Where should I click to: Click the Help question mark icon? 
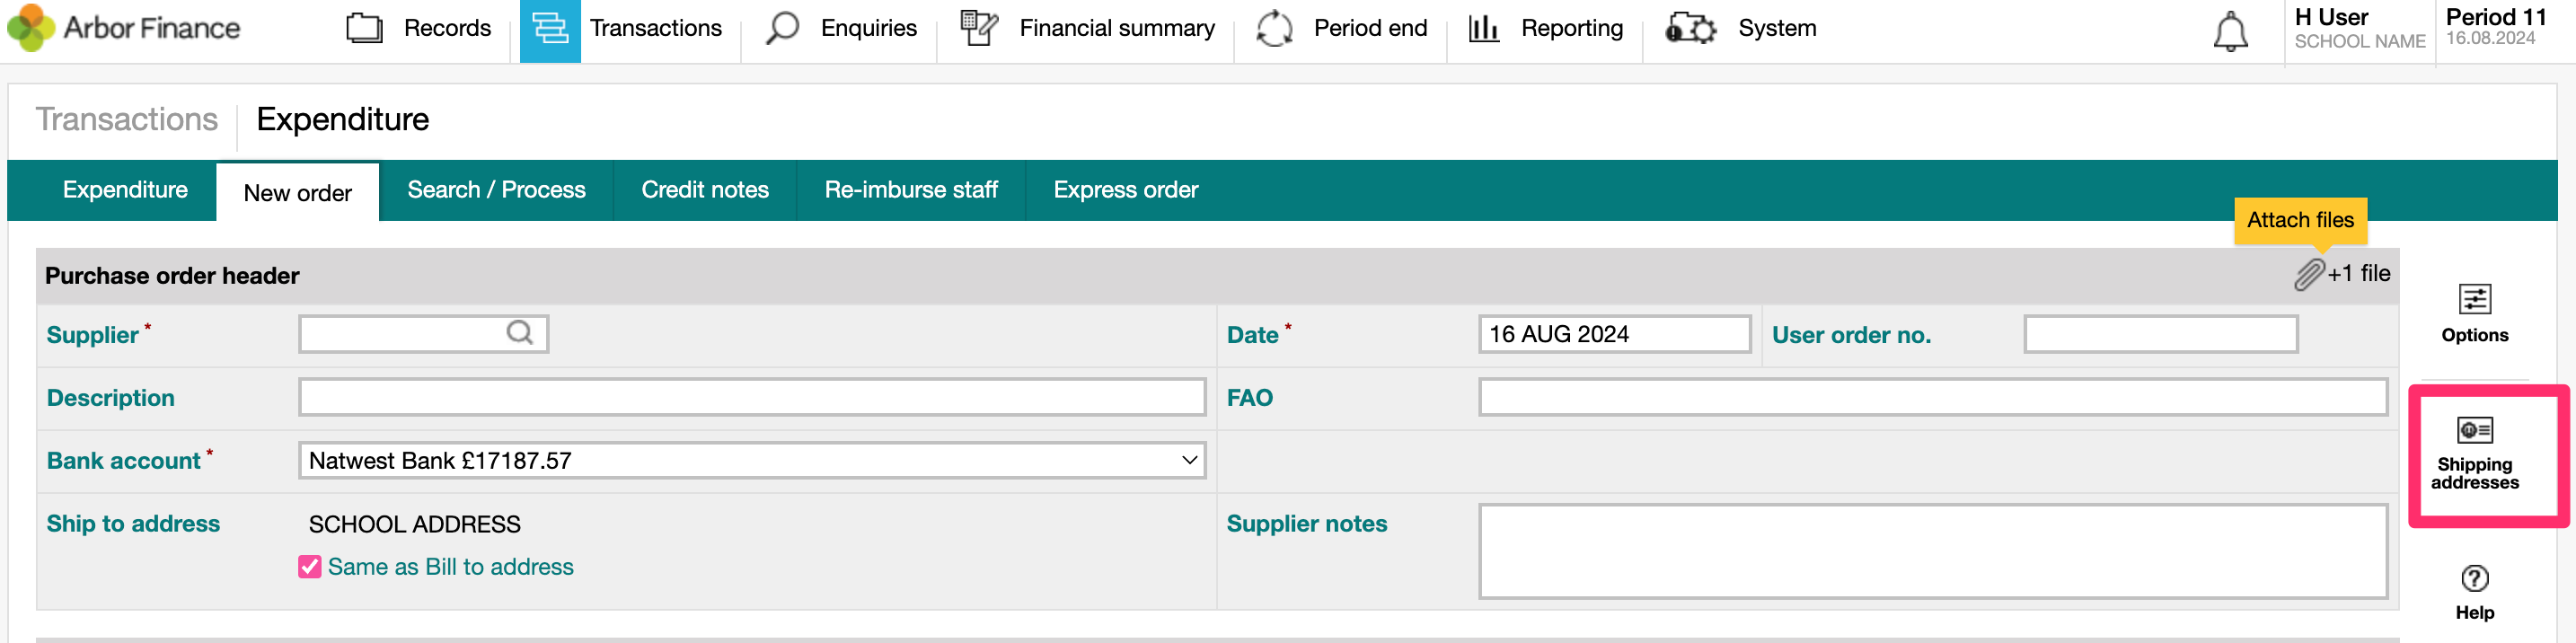[x=2474, y=578]
